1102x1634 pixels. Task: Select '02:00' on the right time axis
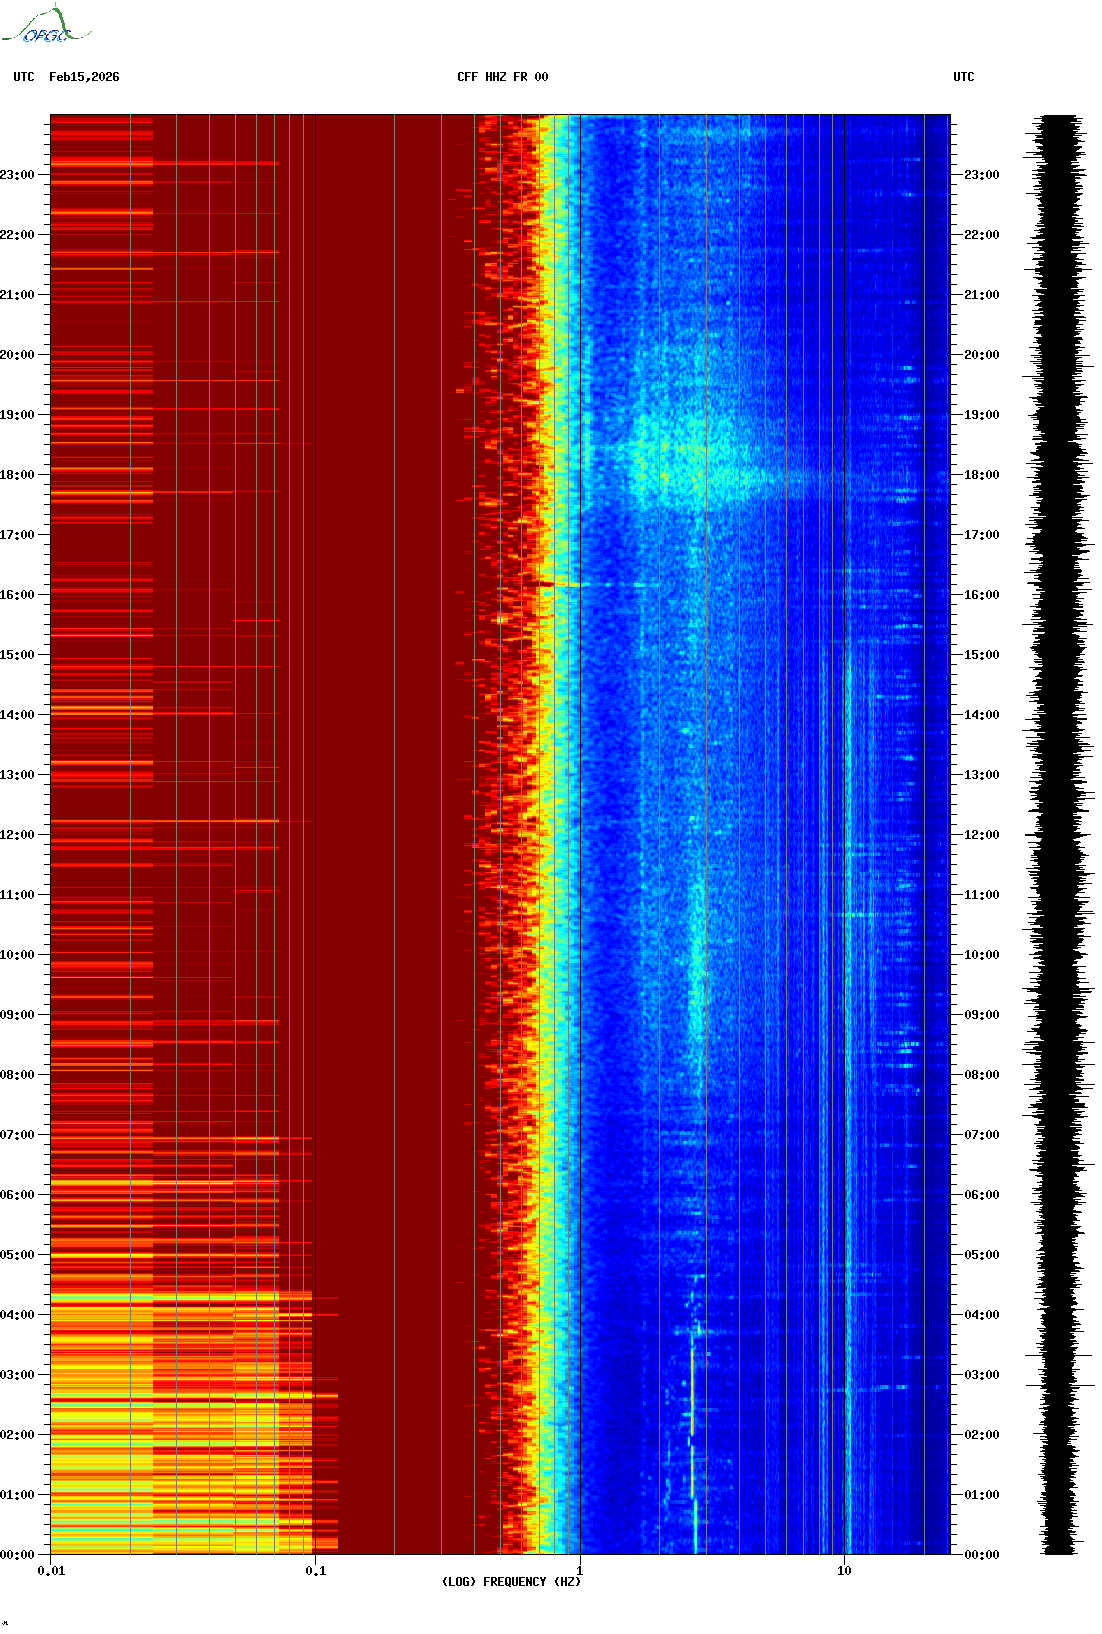981,1435
